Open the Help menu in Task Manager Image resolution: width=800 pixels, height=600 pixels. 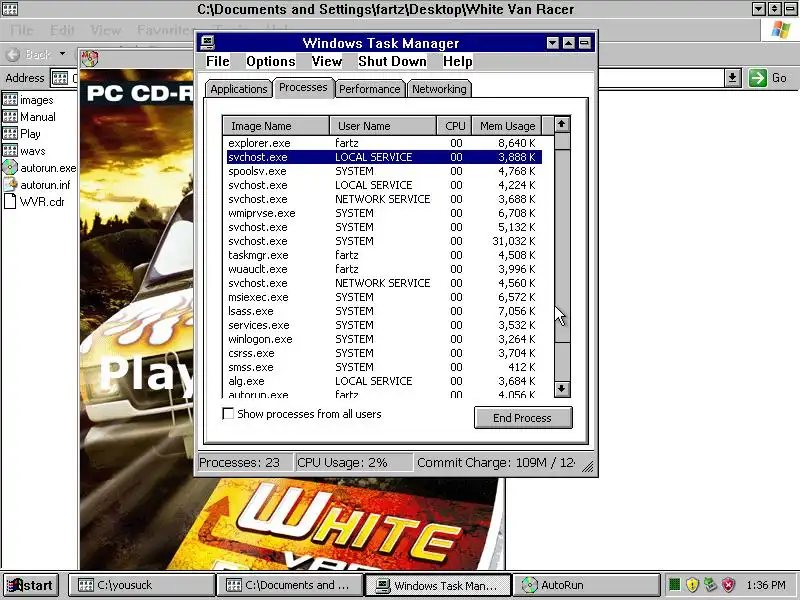[x=458, y=62]
